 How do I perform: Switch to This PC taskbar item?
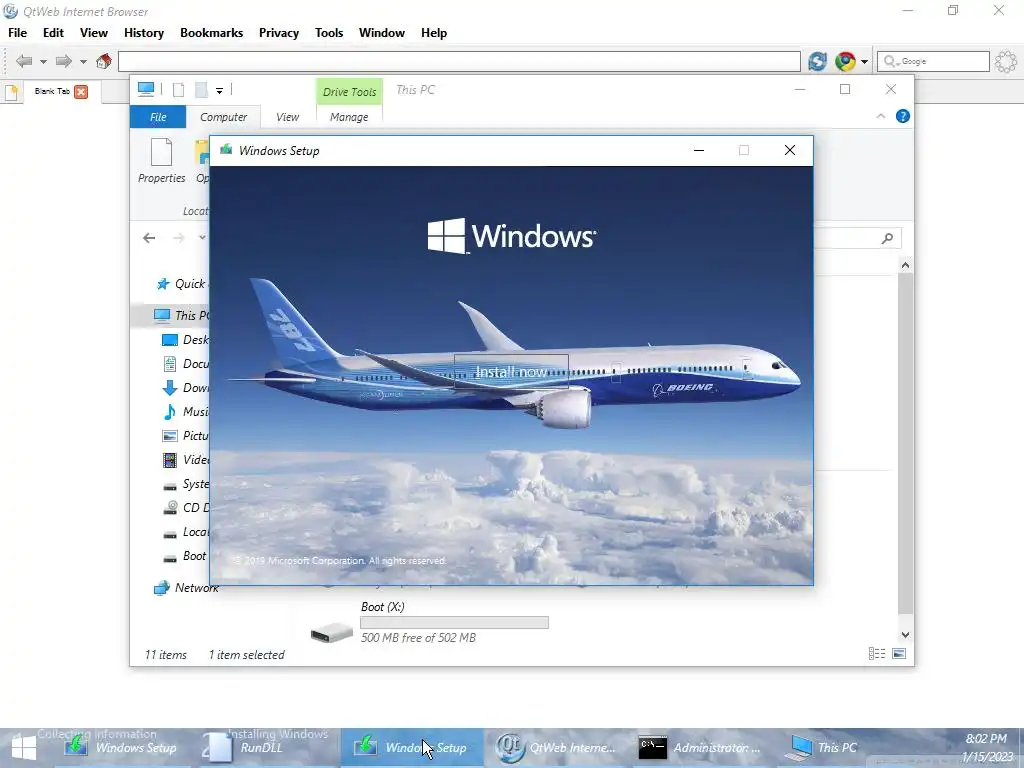point(822,748)
